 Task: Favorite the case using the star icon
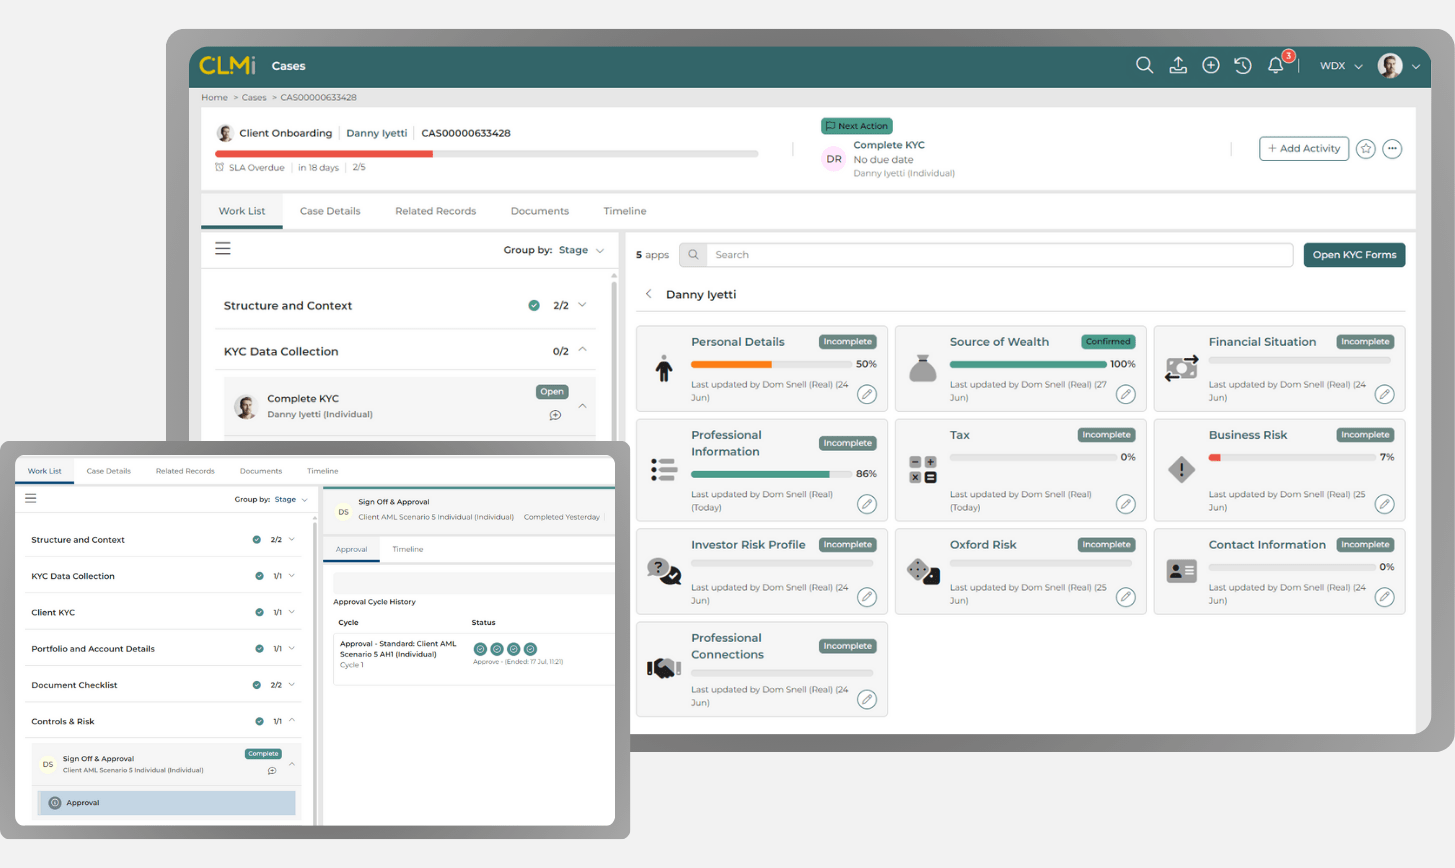1365,148
